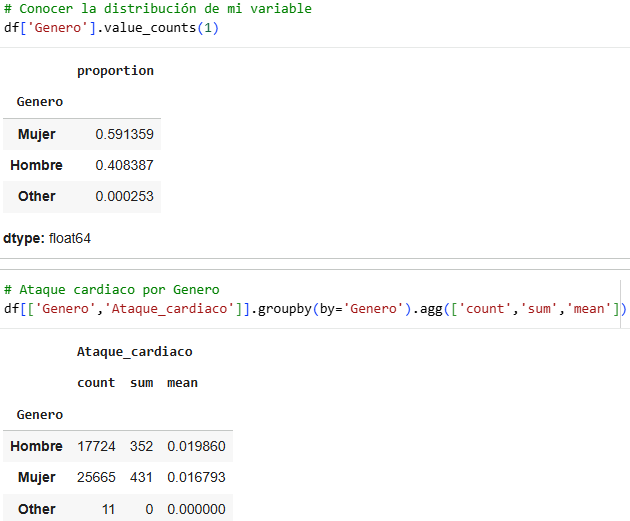Click the Mujer row in proportion table

pos(82,134)
